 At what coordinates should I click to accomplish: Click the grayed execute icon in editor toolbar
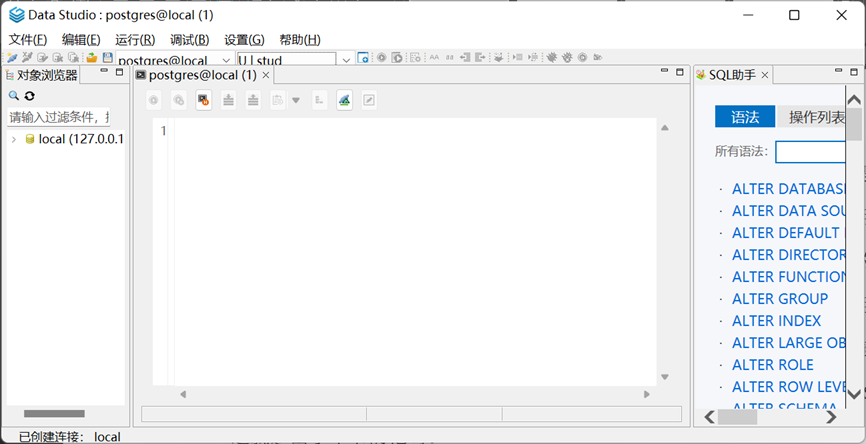pyautogui.click(x=154, y=100)
